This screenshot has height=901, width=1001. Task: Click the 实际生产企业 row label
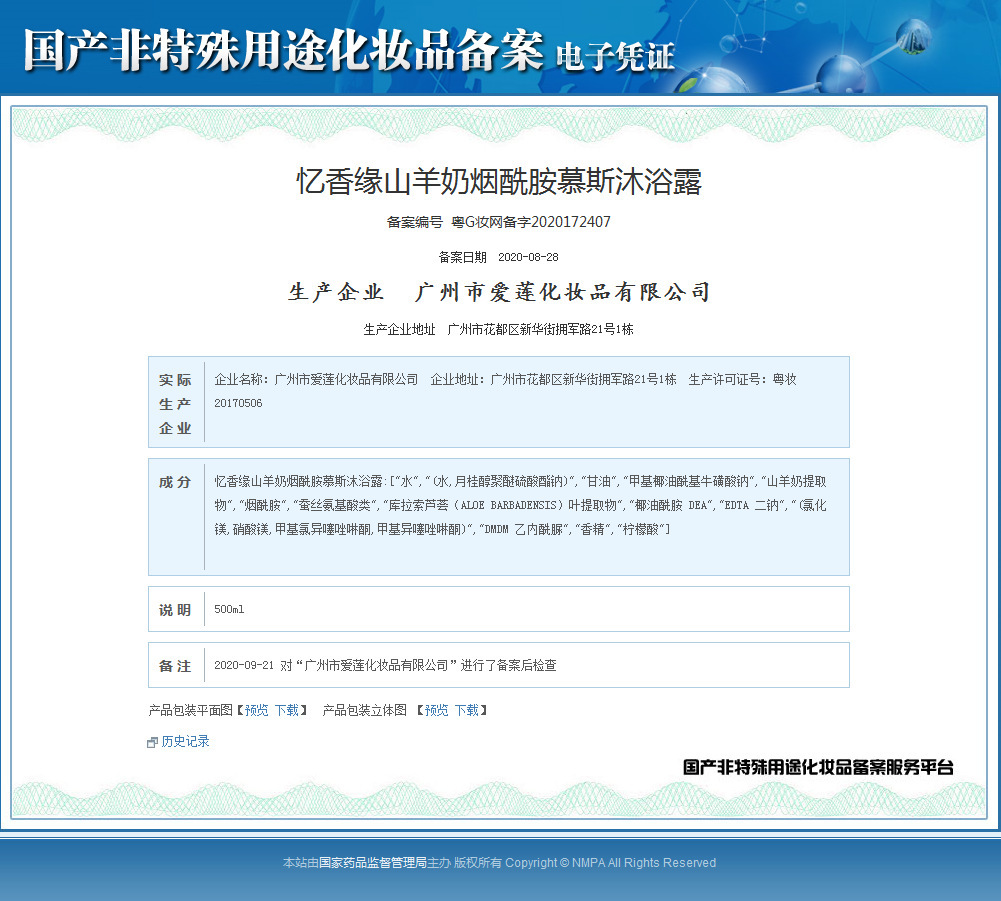pos(175,404)
